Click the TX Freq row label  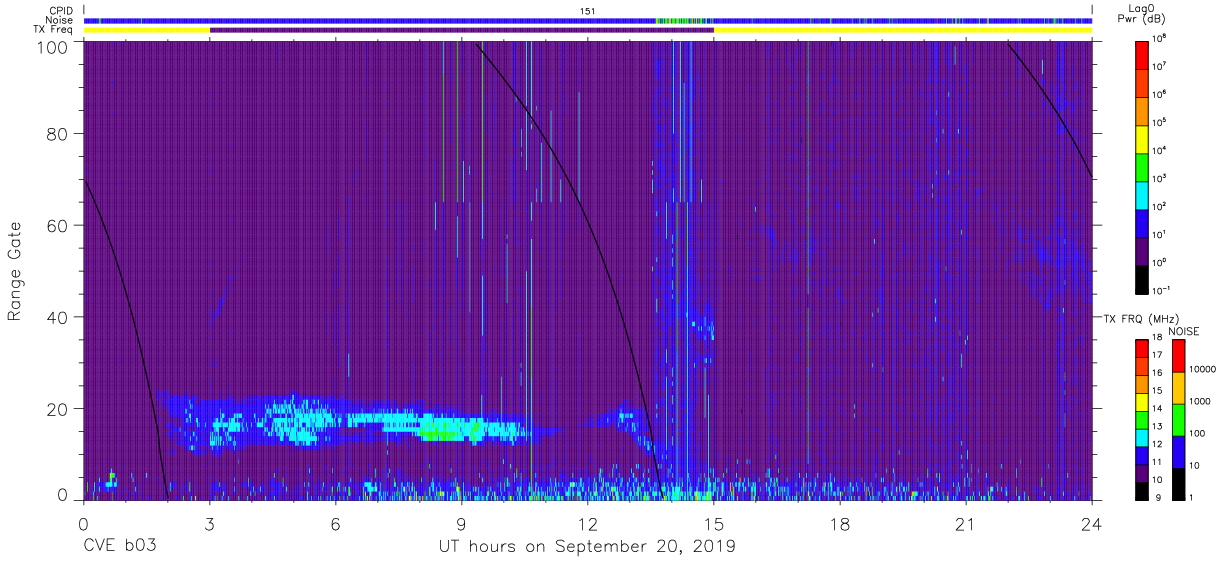pos(53,30)
